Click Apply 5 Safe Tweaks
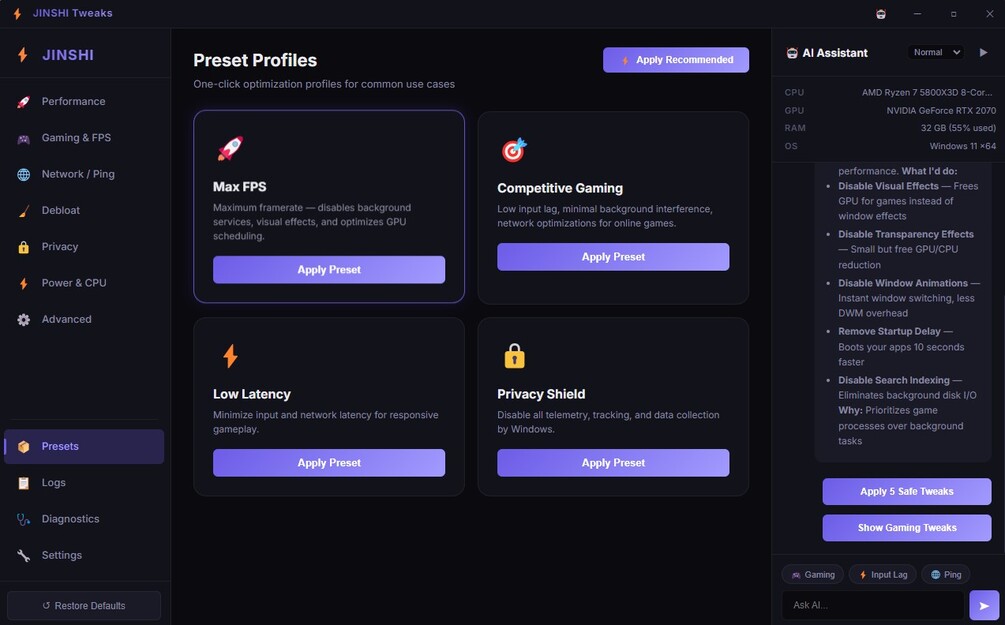The image size is (1005, 625). pos(907,492)
